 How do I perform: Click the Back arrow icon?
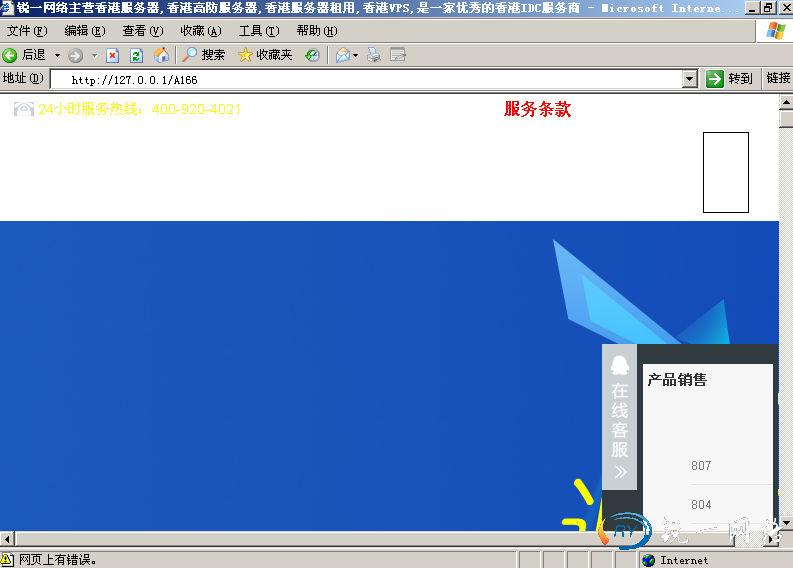(x=10, y=55)
